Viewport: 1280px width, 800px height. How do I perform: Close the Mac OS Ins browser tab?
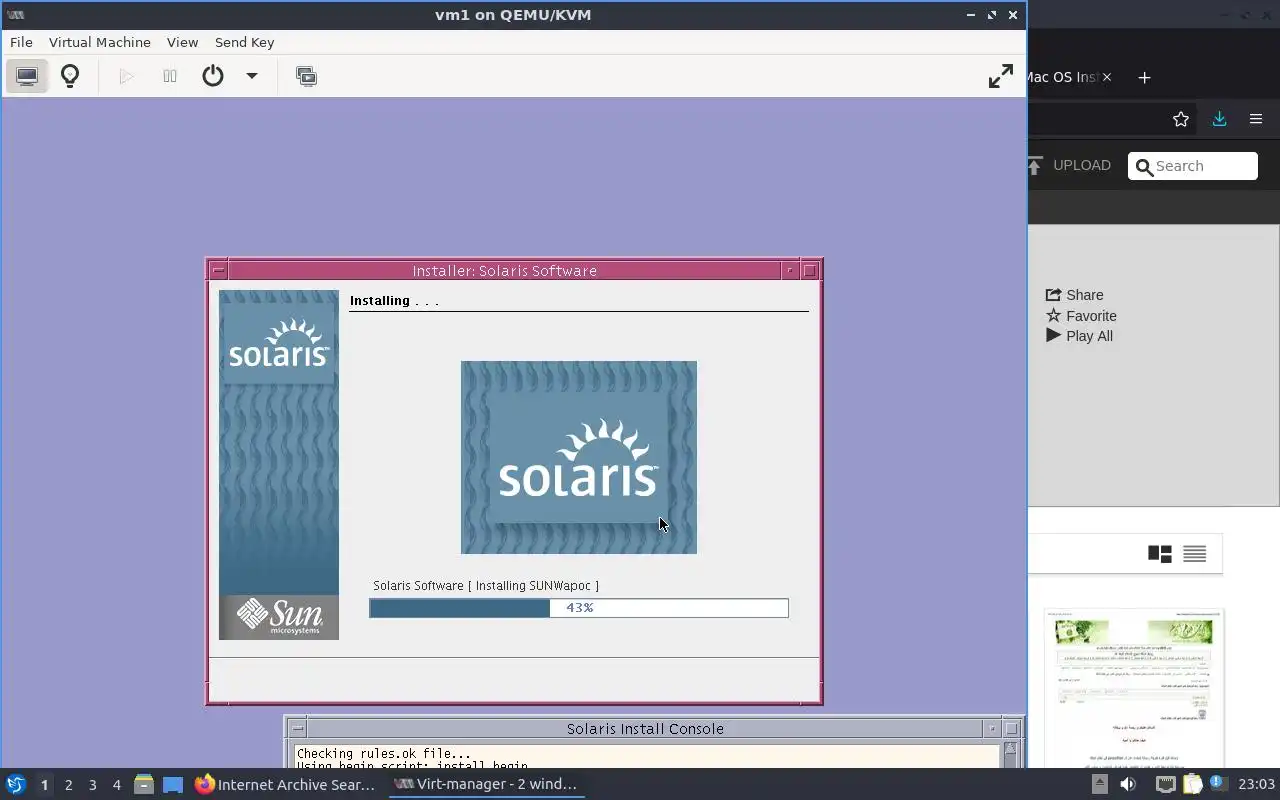1106,77
